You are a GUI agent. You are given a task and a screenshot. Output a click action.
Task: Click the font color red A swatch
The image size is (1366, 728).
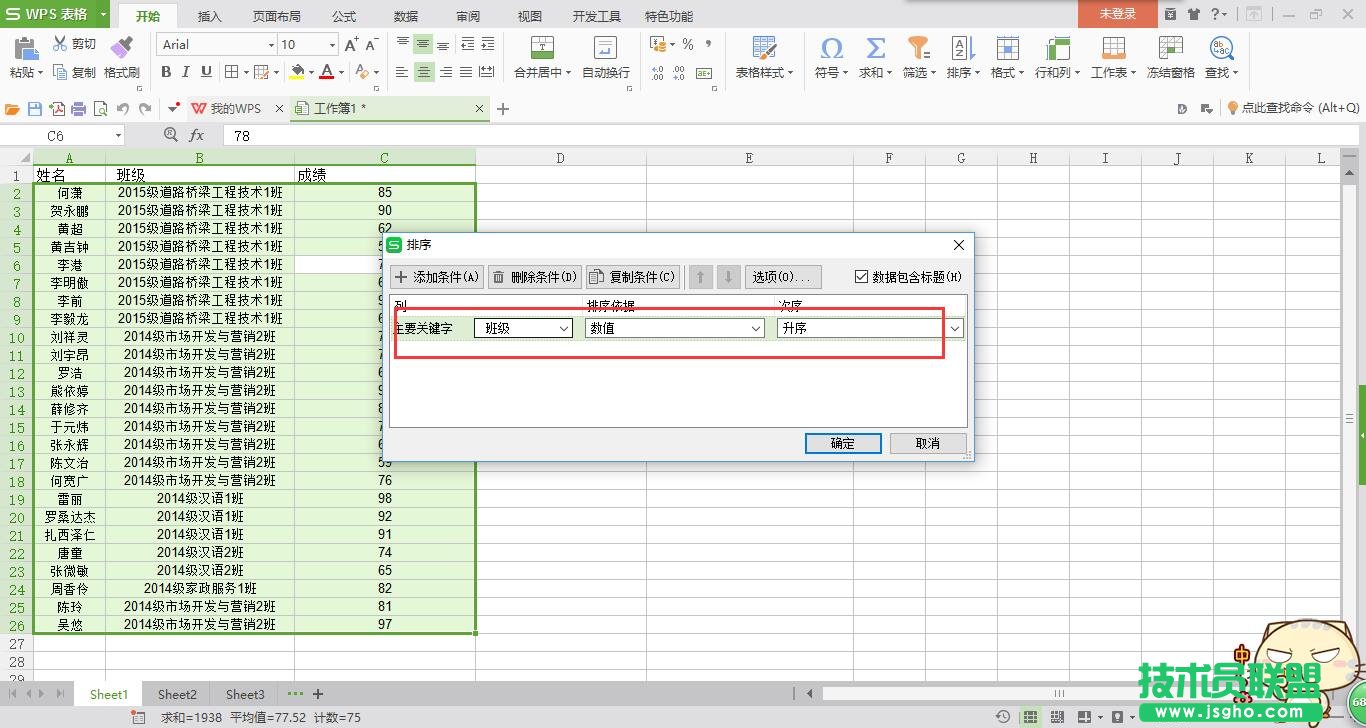tap(326, 72)
